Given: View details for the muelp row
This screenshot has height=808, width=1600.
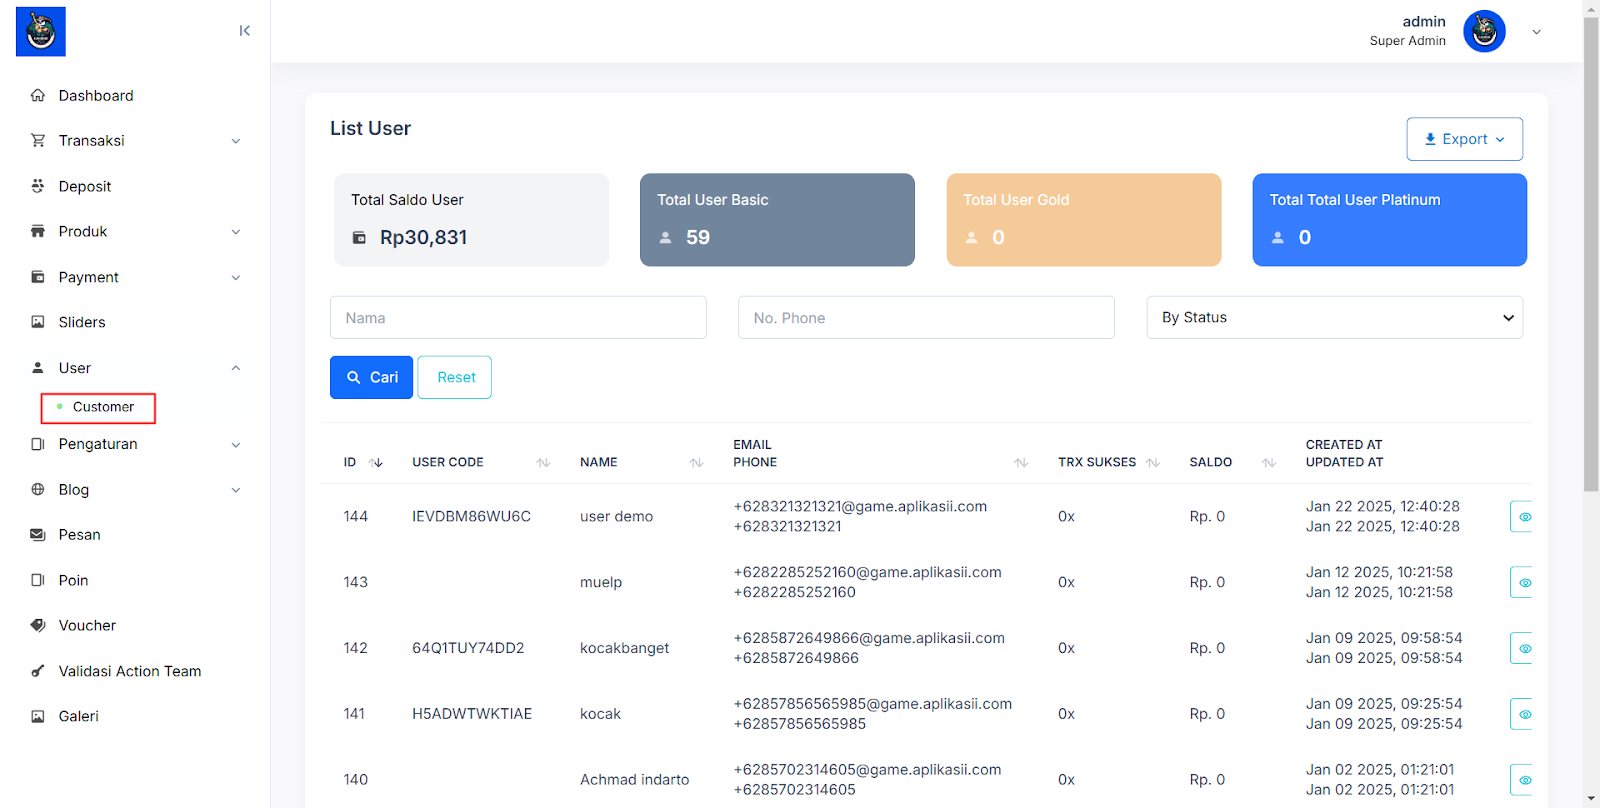Looking at the screenshot, I should 1522,582.
